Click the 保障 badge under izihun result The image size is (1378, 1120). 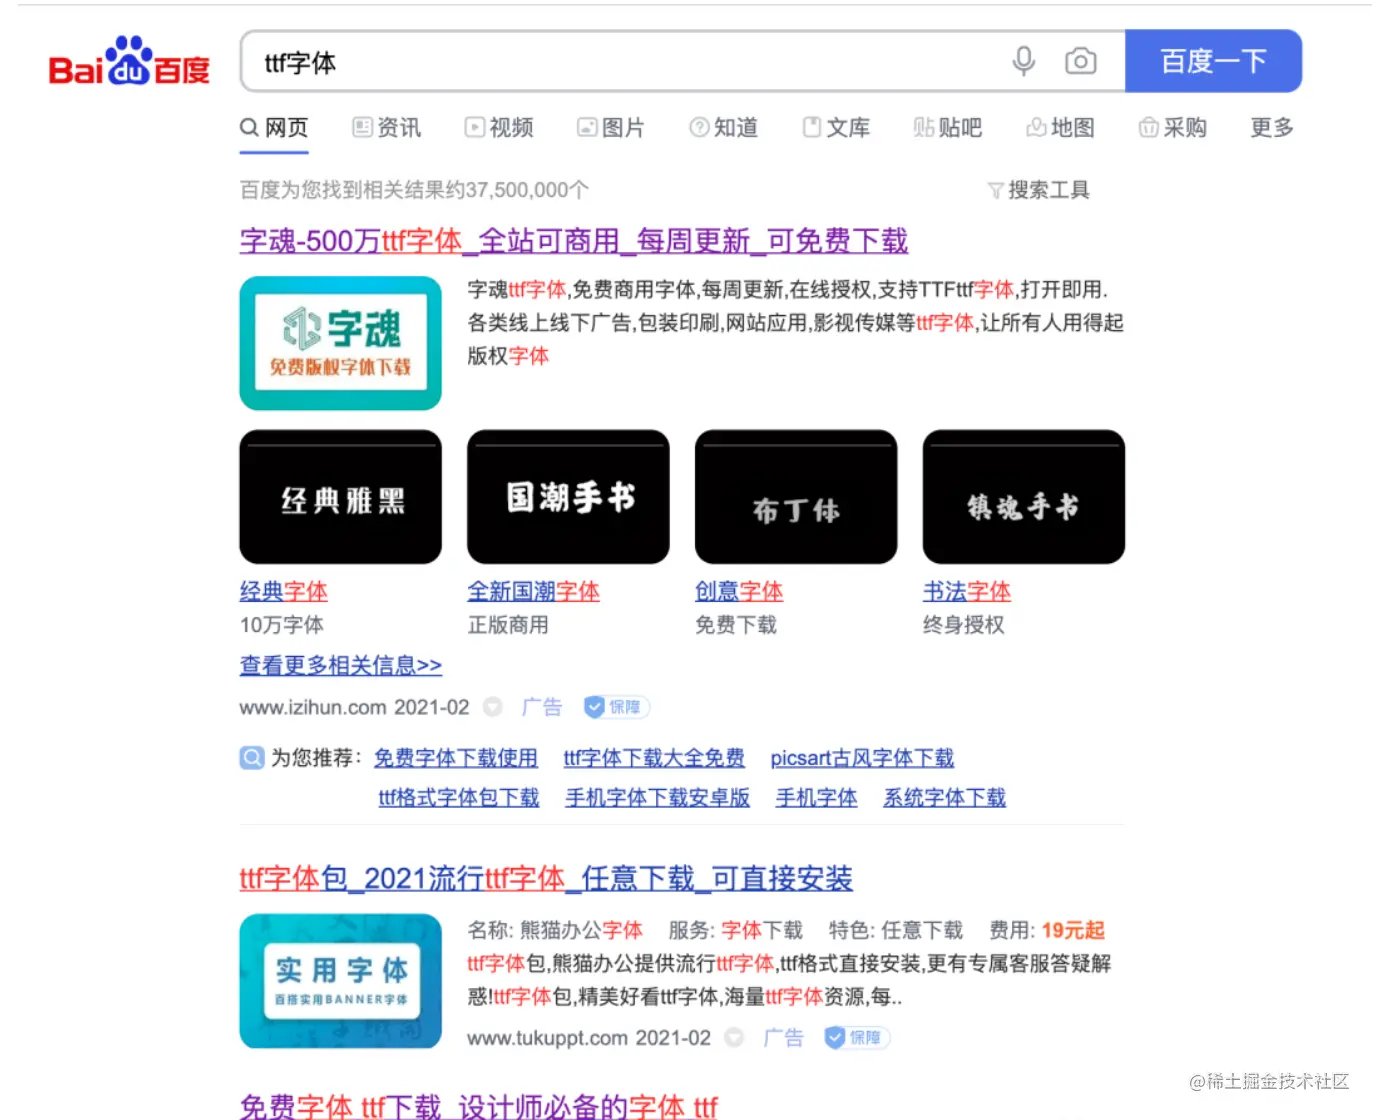coord(617,707)
